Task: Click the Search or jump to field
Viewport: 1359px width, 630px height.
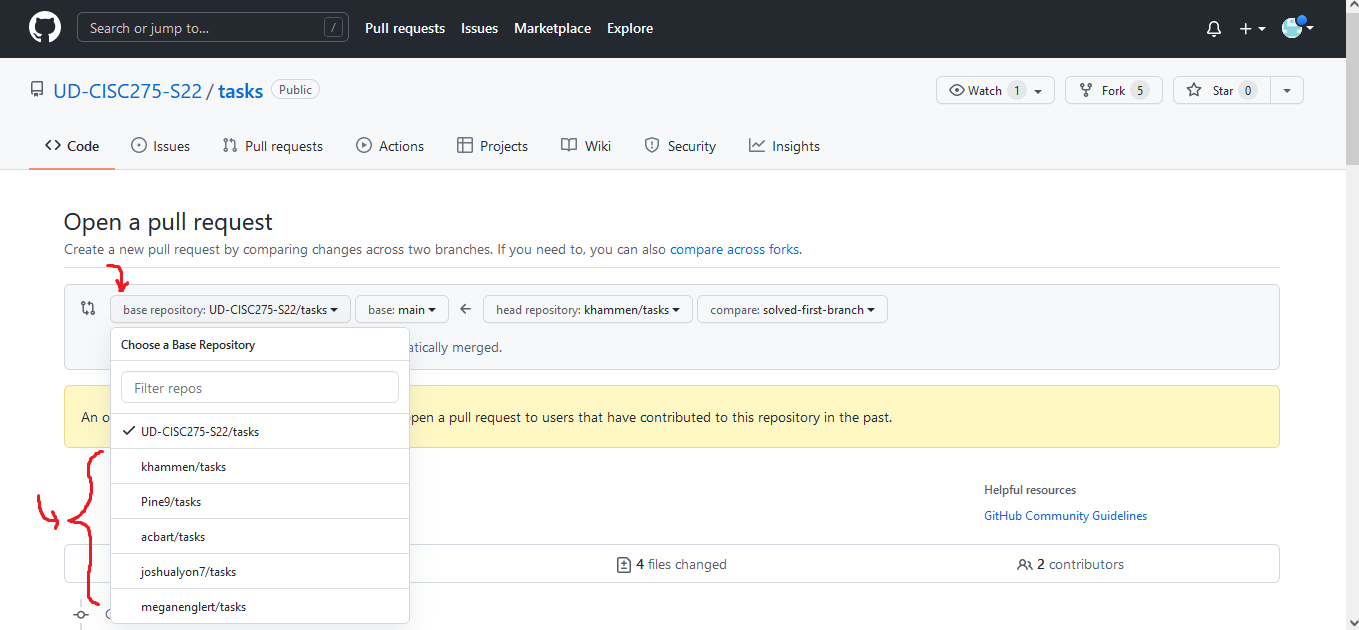Action: click(x=213, y=28)
